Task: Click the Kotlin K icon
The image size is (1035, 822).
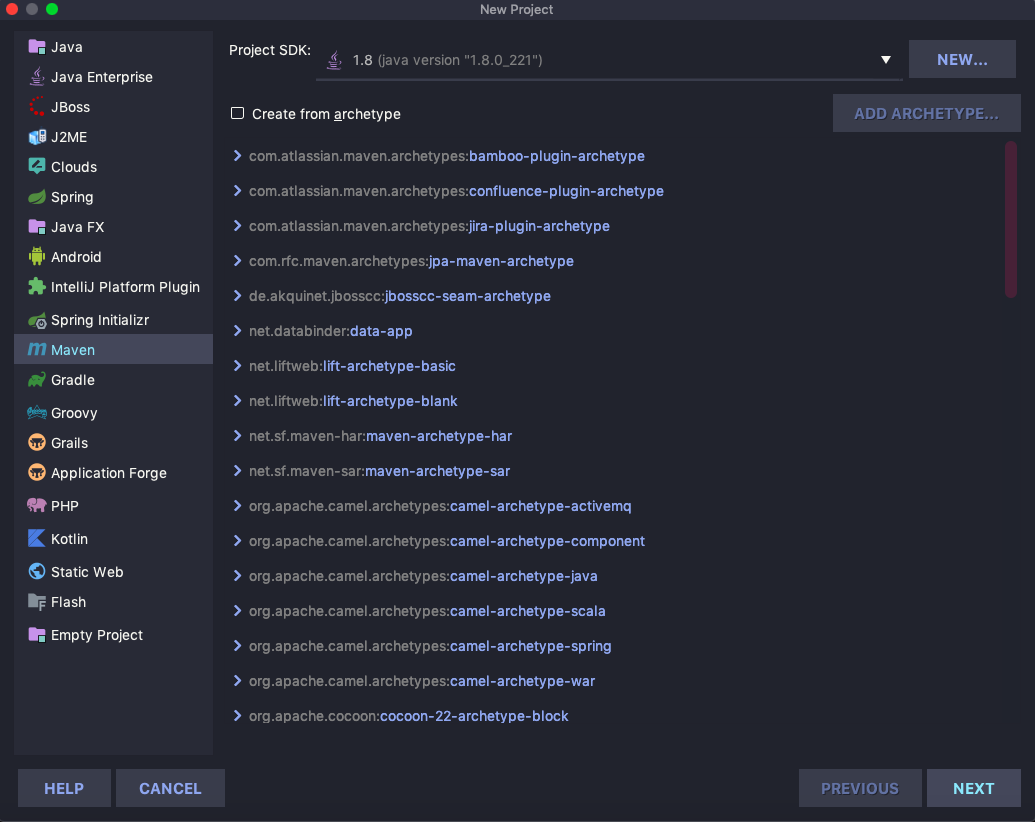Action: (37, 538)
